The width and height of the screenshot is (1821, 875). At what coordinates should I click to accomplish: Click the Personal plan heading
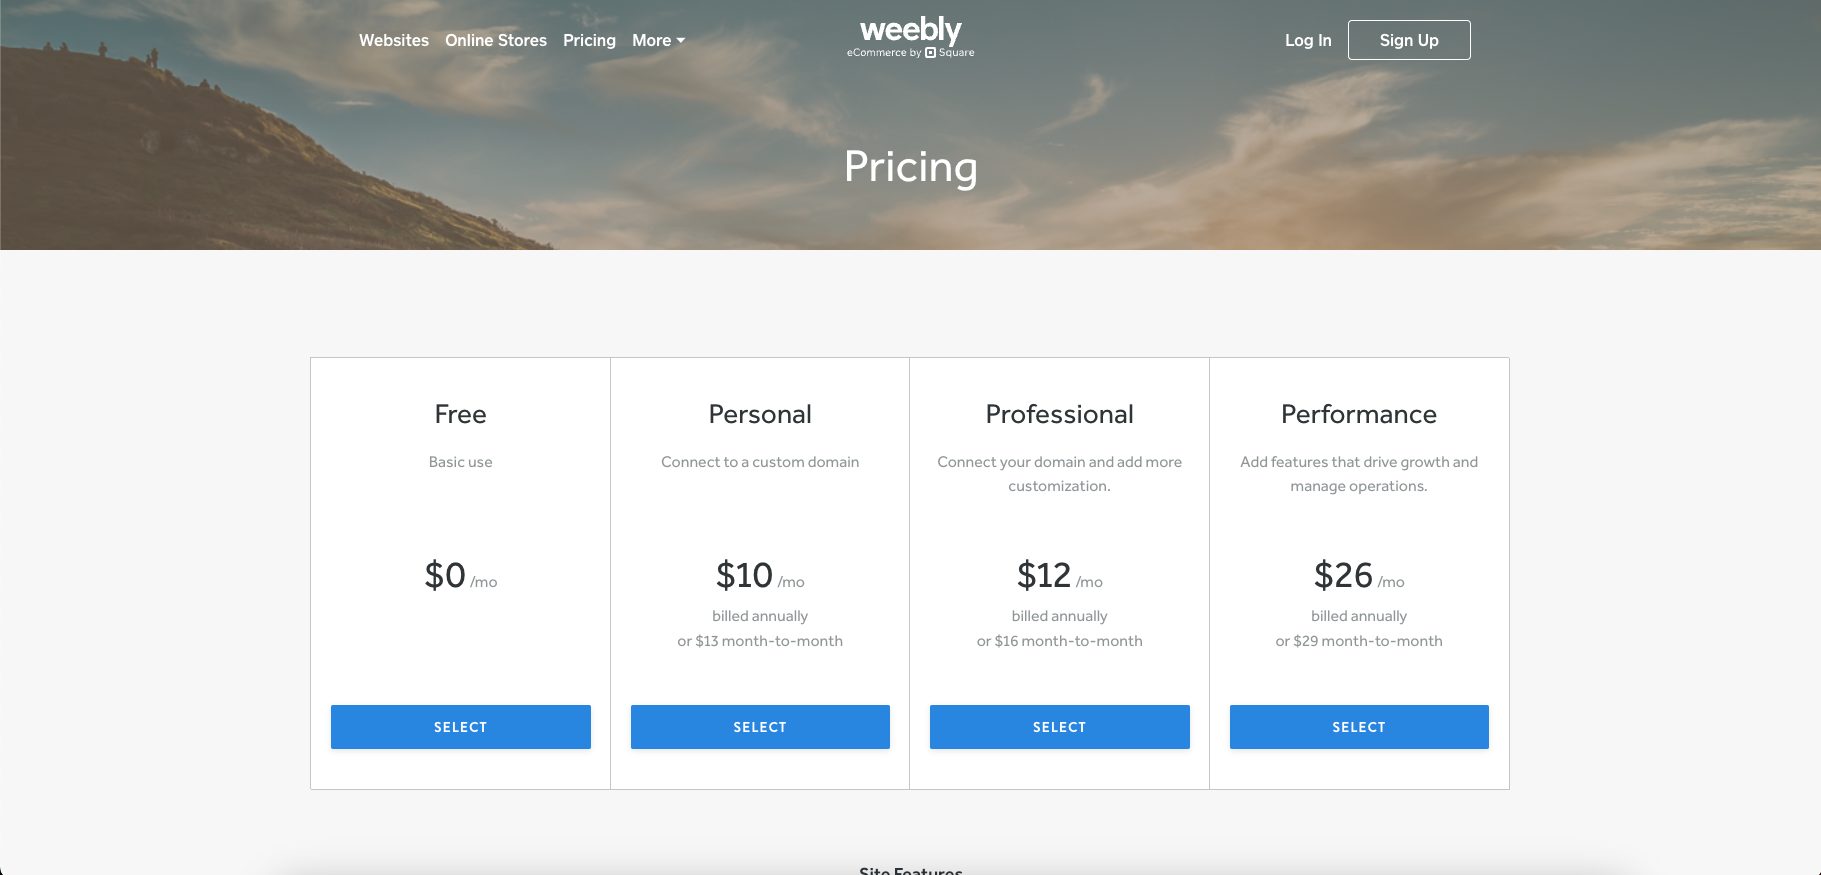(760, 413)
